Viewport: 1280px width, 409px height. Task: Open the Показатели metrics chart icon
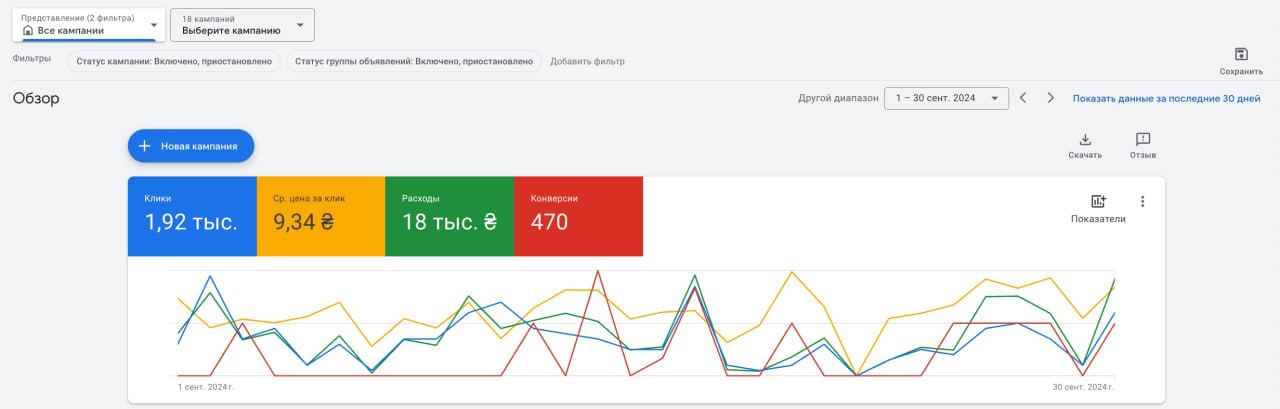pos(1098,201)
